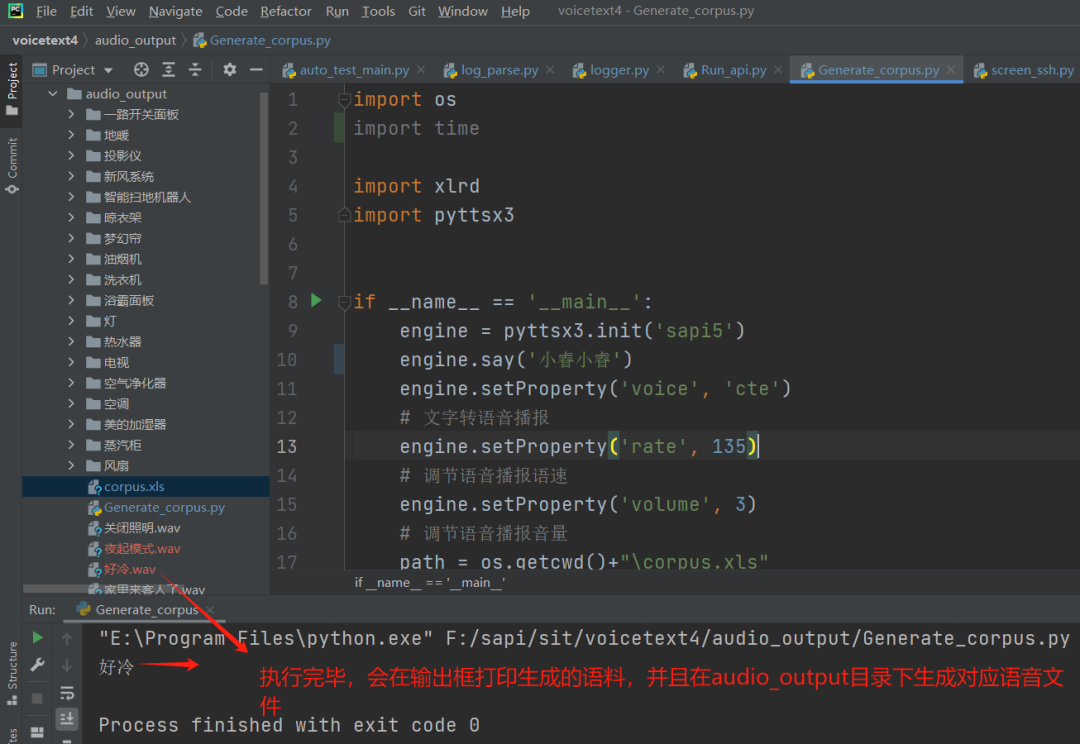Toggle soft-wrap in Run console

pyautogui.click(x=67, y=692)
